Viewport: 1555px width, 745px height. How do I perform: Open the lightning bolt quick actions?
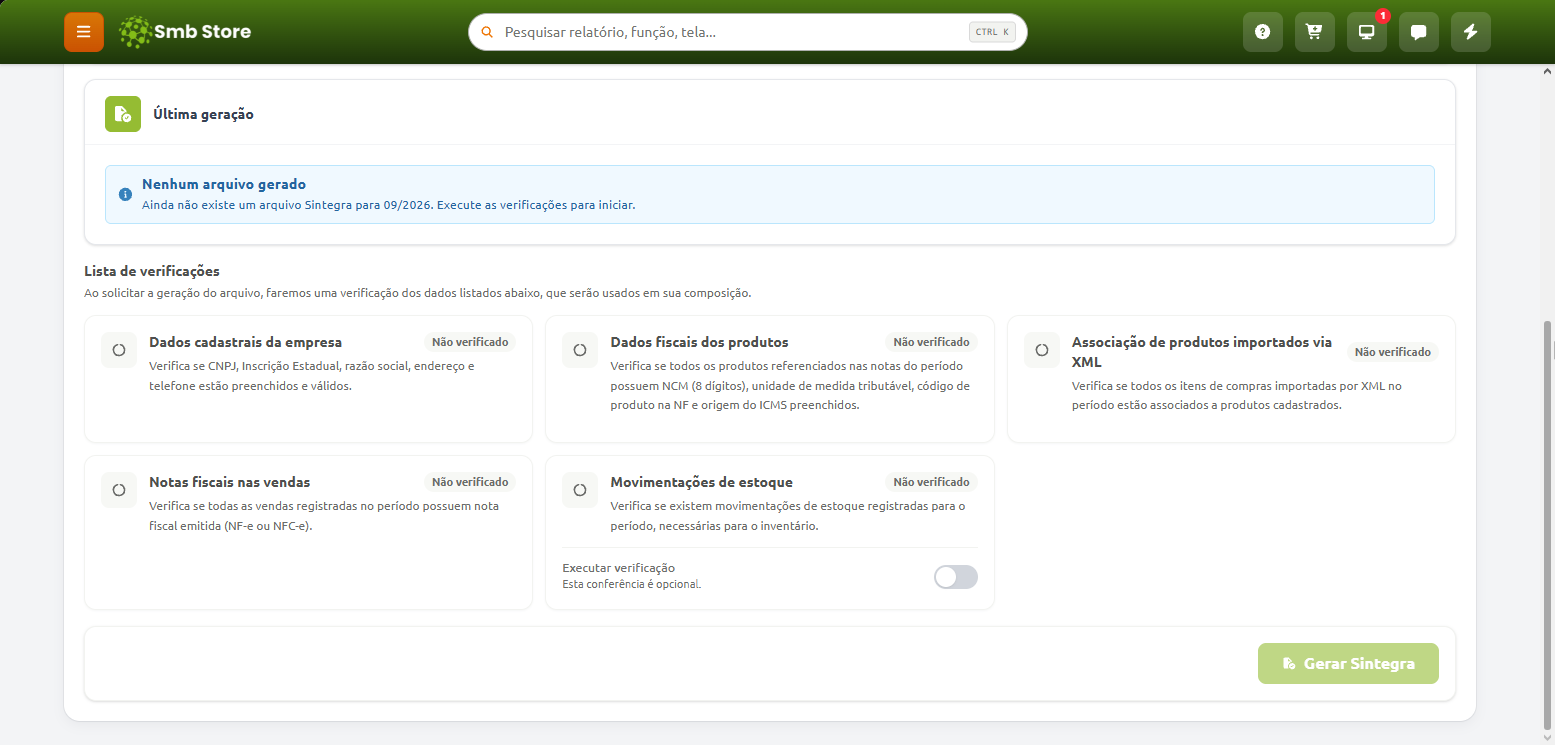[1471, 32]
